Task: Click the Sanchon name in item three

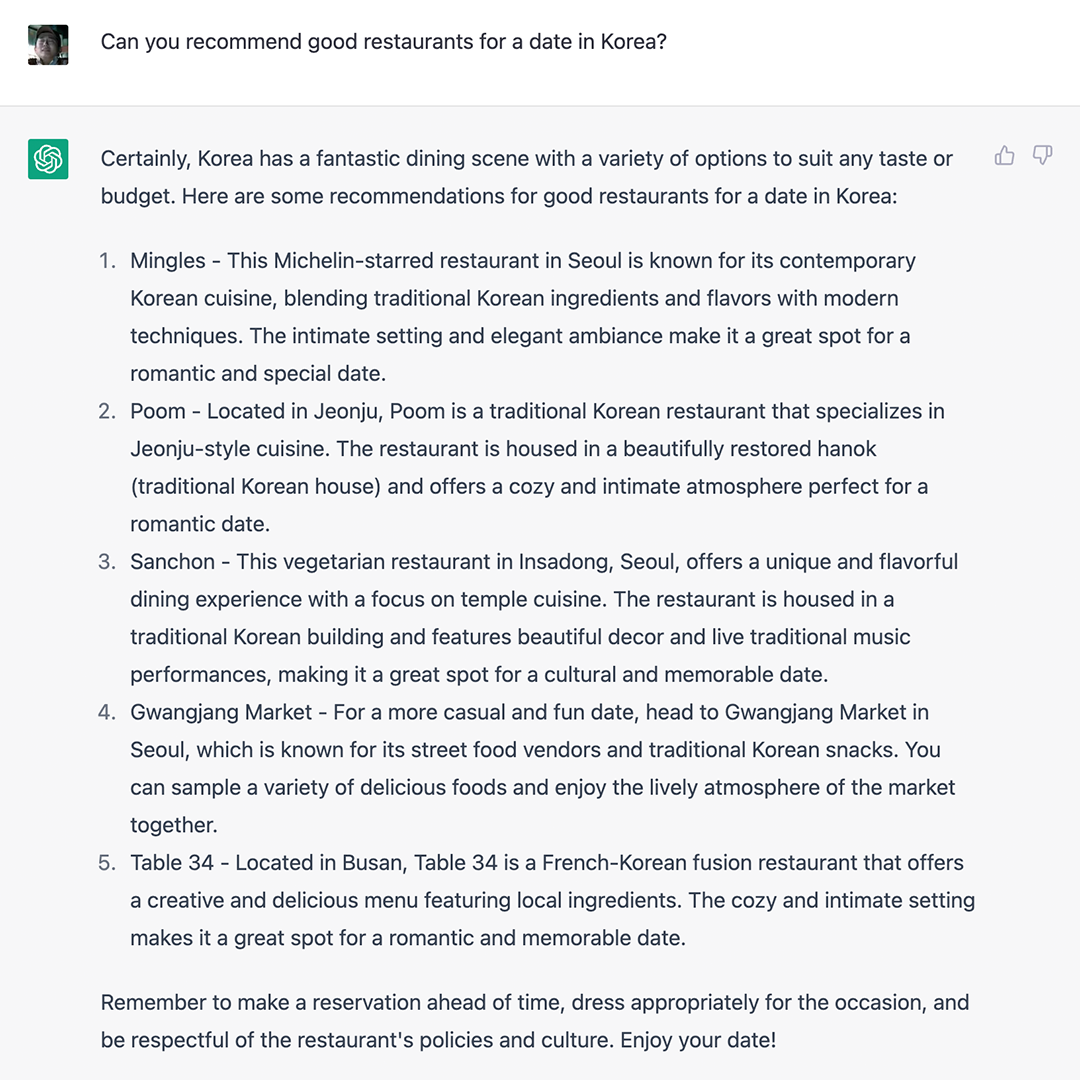Action: [172, 561]
